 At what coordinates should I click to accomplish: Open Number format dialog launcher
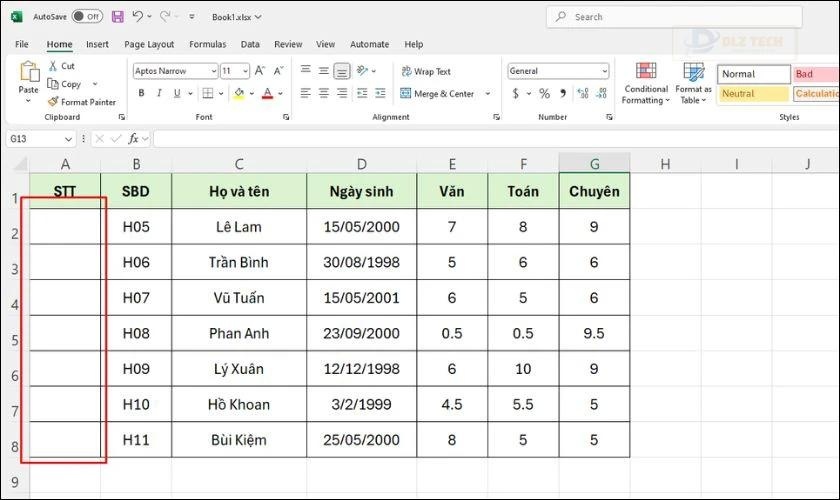[x=609, y=117]
